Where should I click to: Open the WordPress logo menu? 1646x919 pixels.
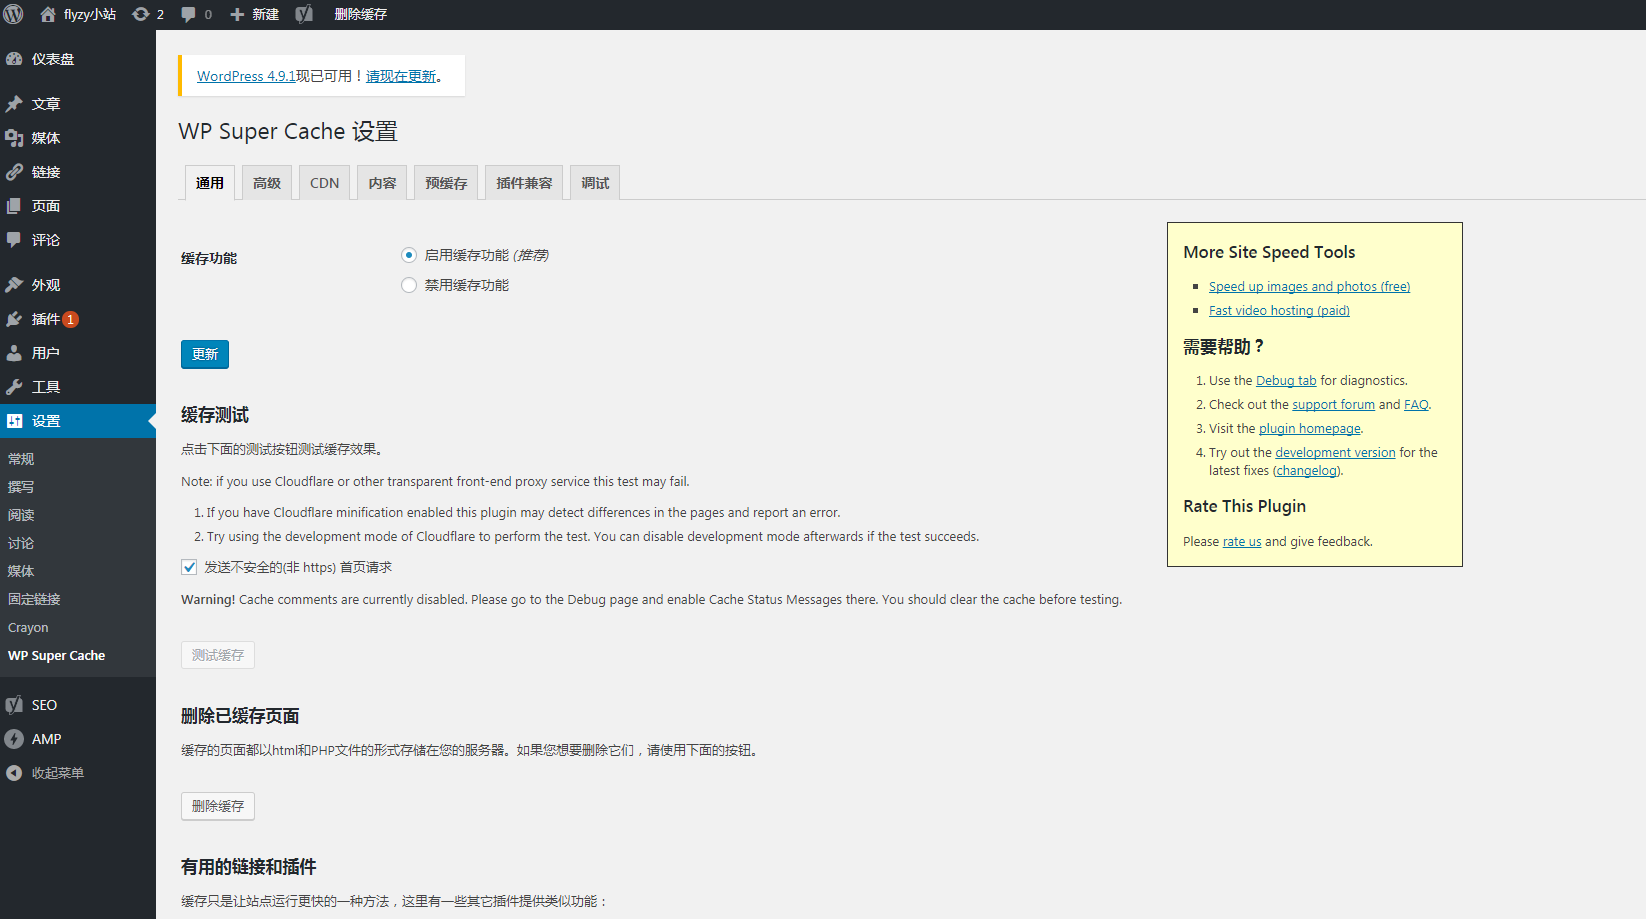pyautogui.click(x=14, y=14)
